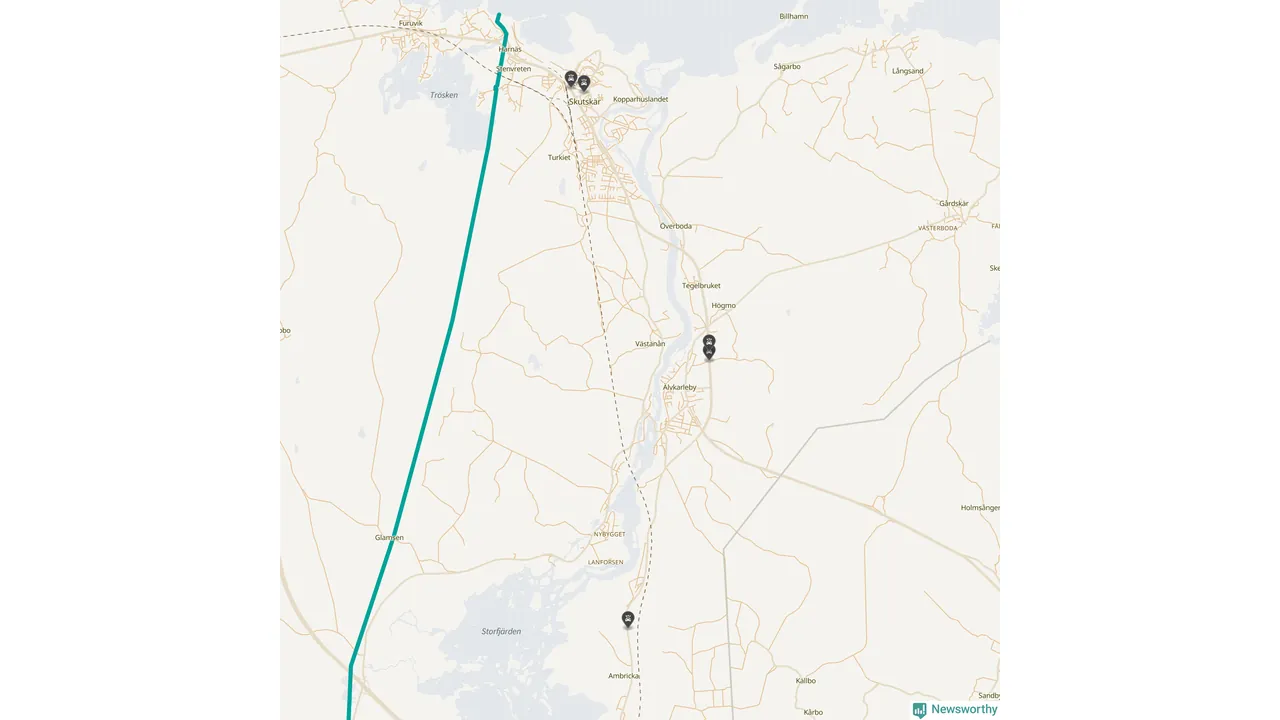Click the eastern car marker in Skutskär
1280x720 pixels.
584,83
